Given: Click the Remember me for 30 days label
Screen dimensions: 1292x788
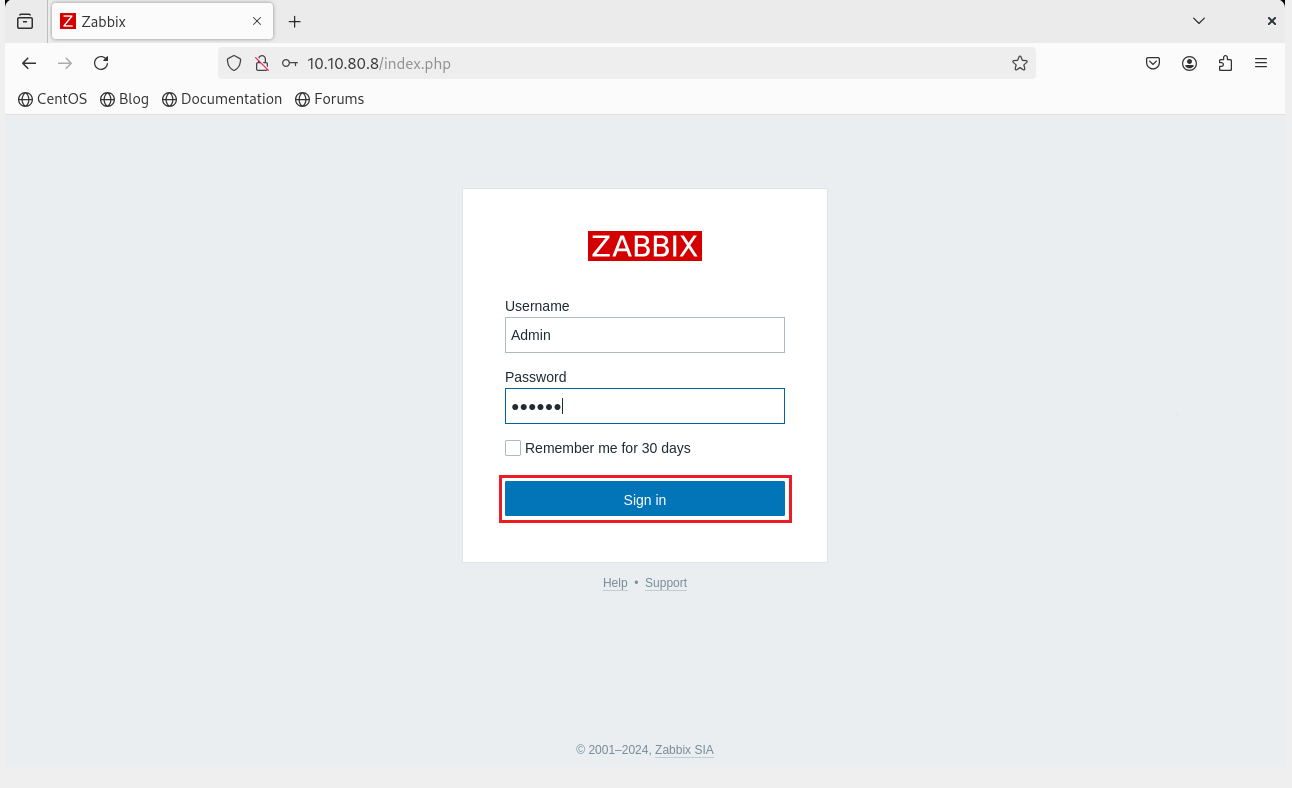Looking at the screenshot, I should tap(608, 448).
